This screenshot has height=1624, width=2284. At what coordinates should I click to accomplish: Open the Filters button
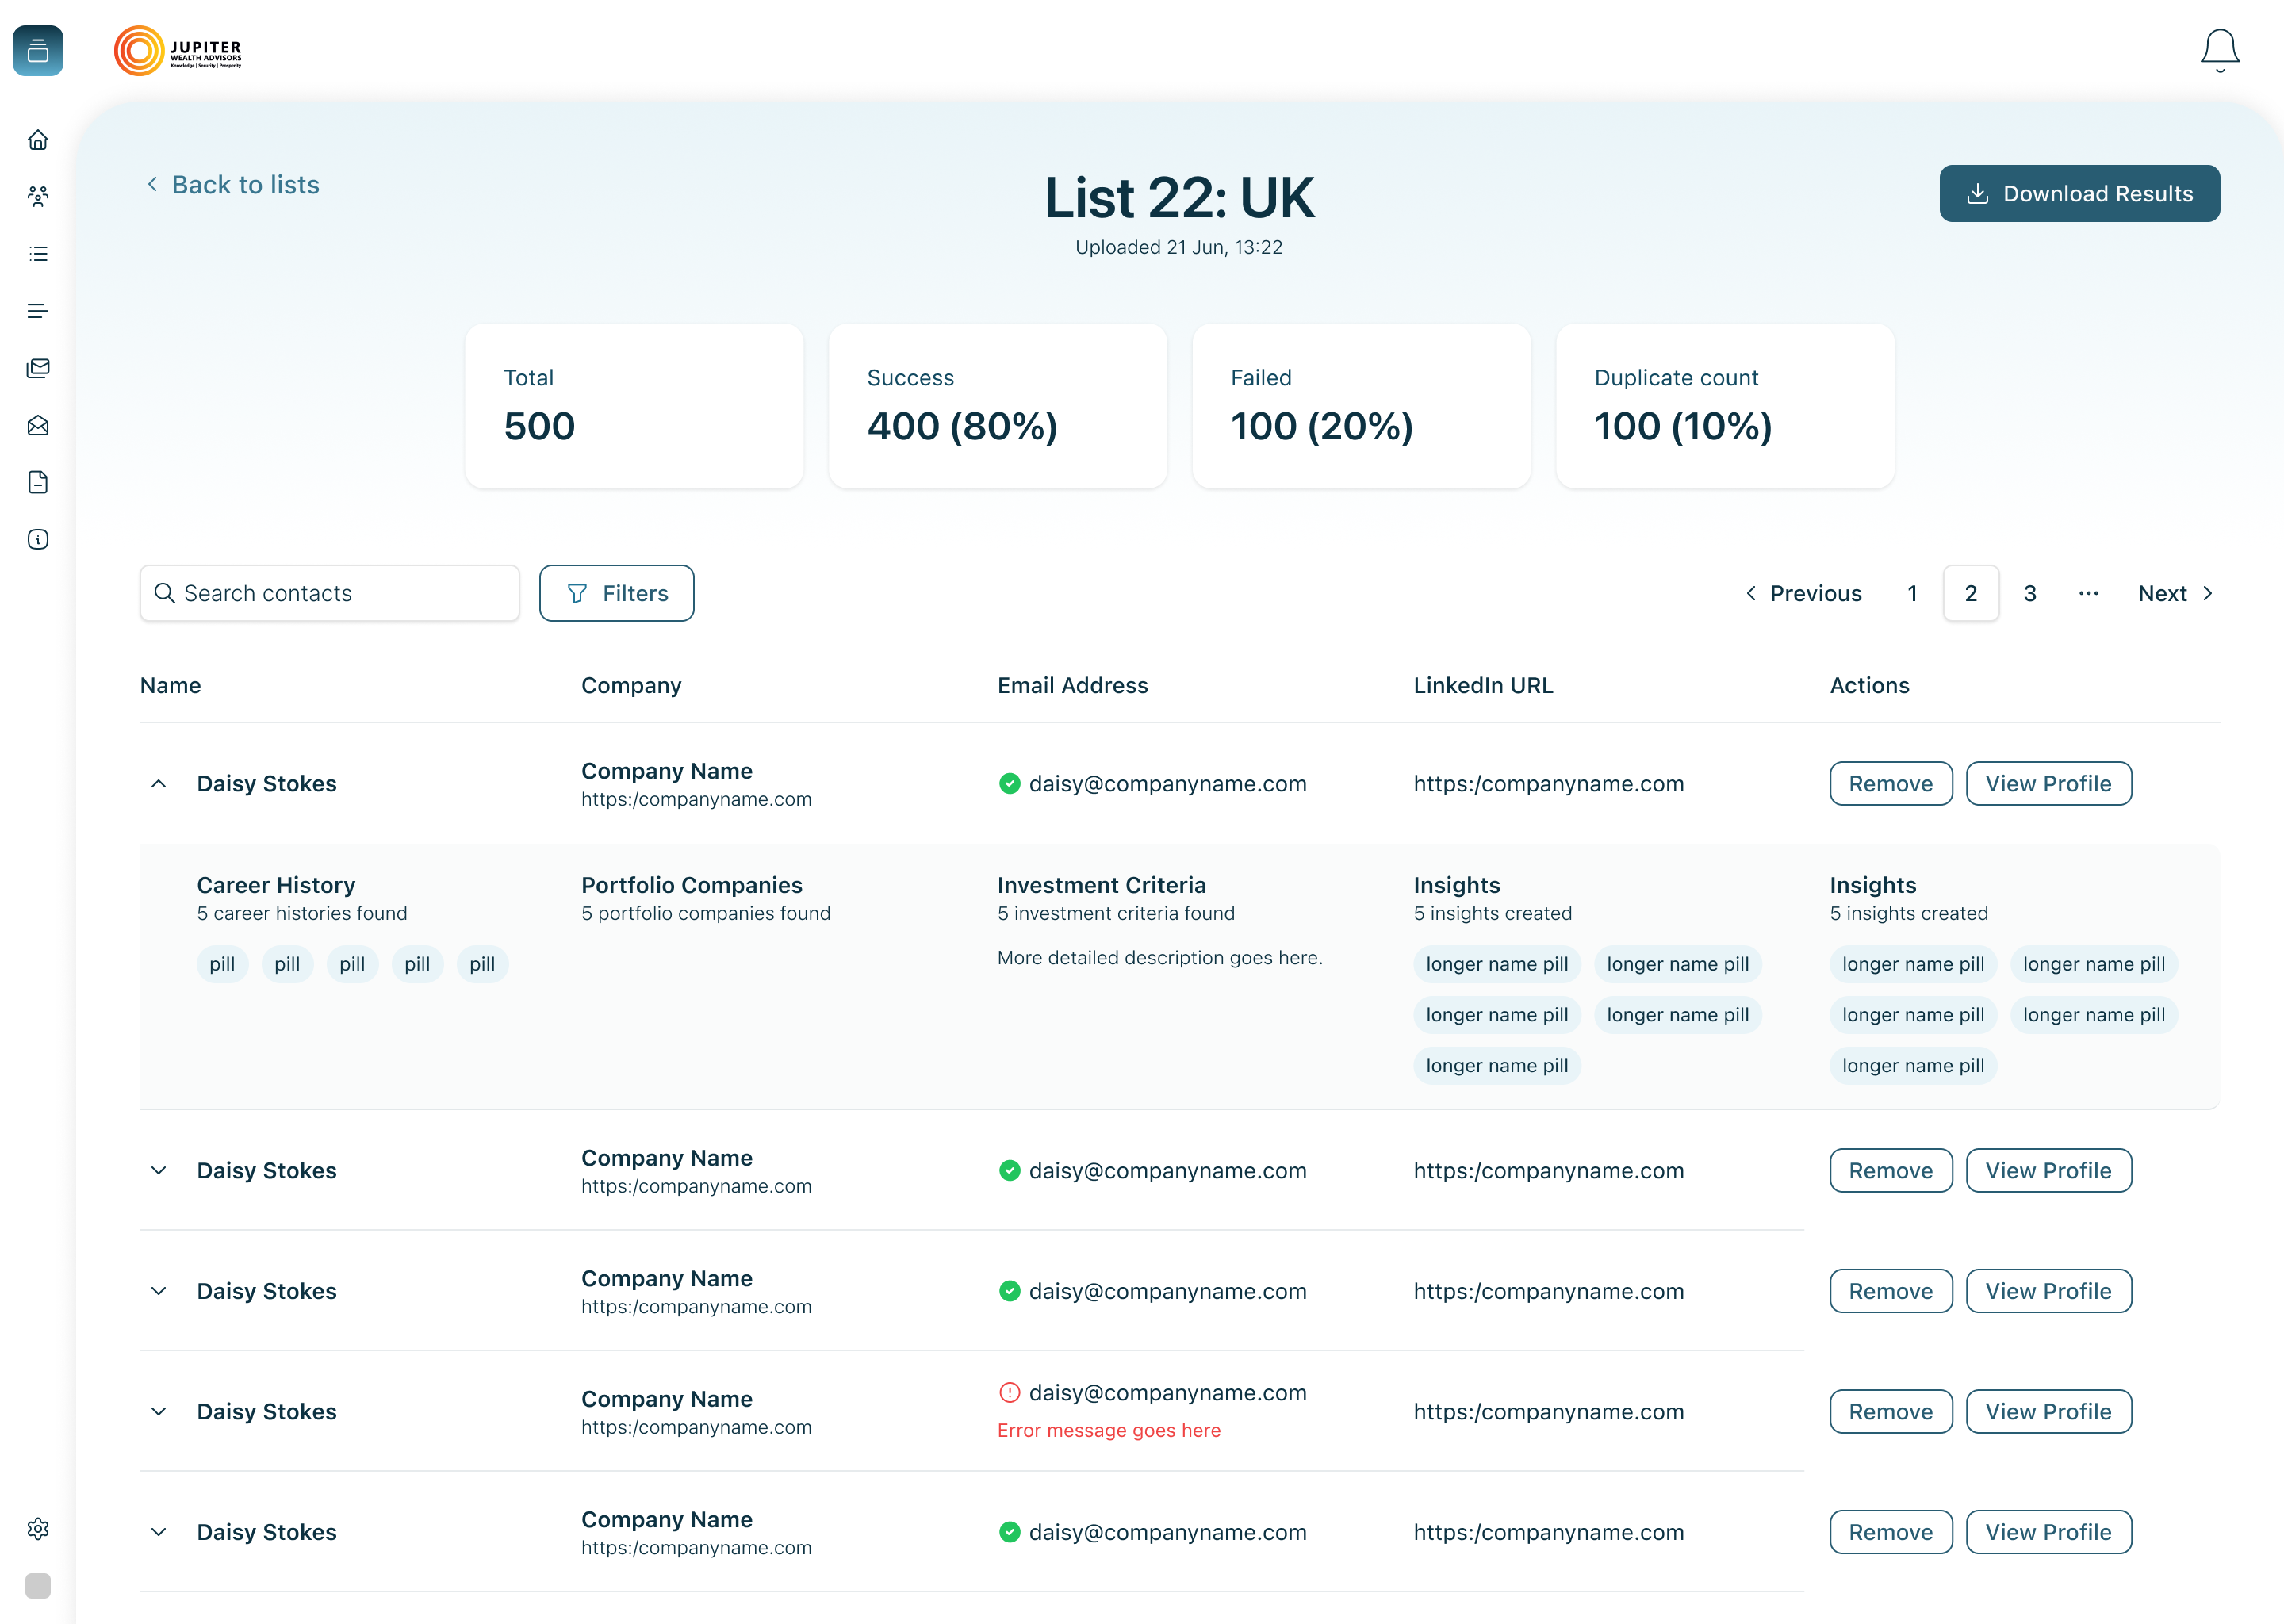[x=616, y=593]
